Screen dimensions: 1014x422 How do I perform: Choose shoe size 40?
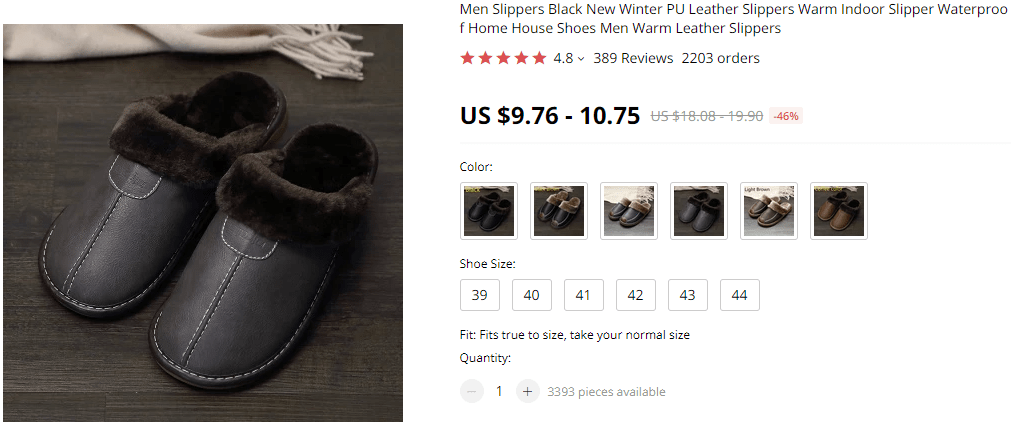click(x=532, y=295)
